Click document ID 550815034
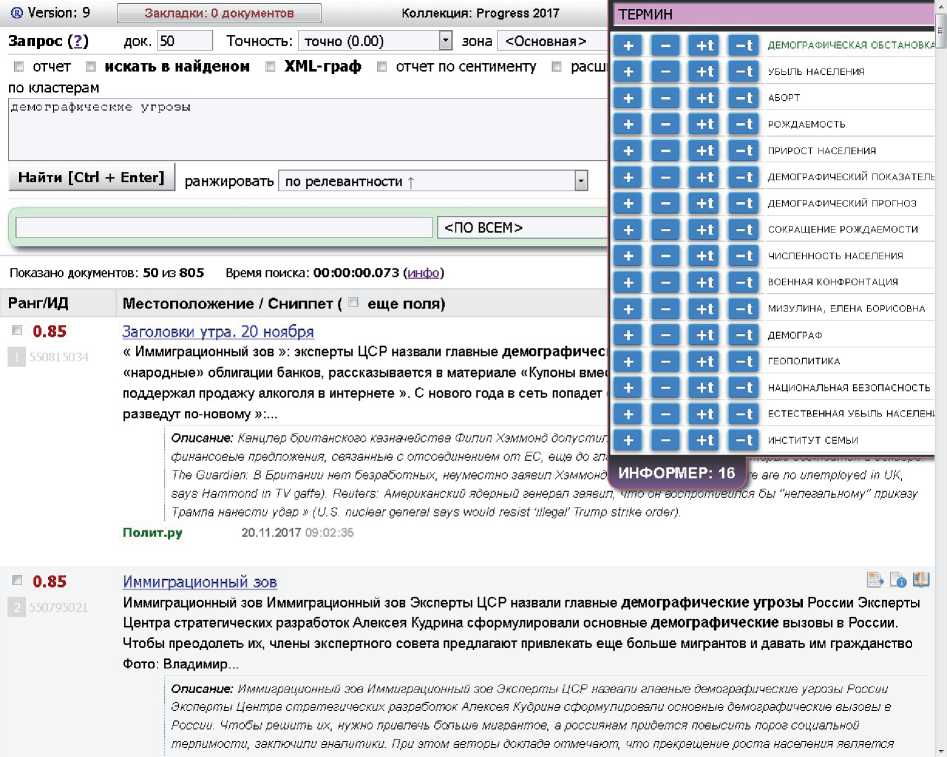The width and height of the screenshot is (947, 757). tap(59, 357)
